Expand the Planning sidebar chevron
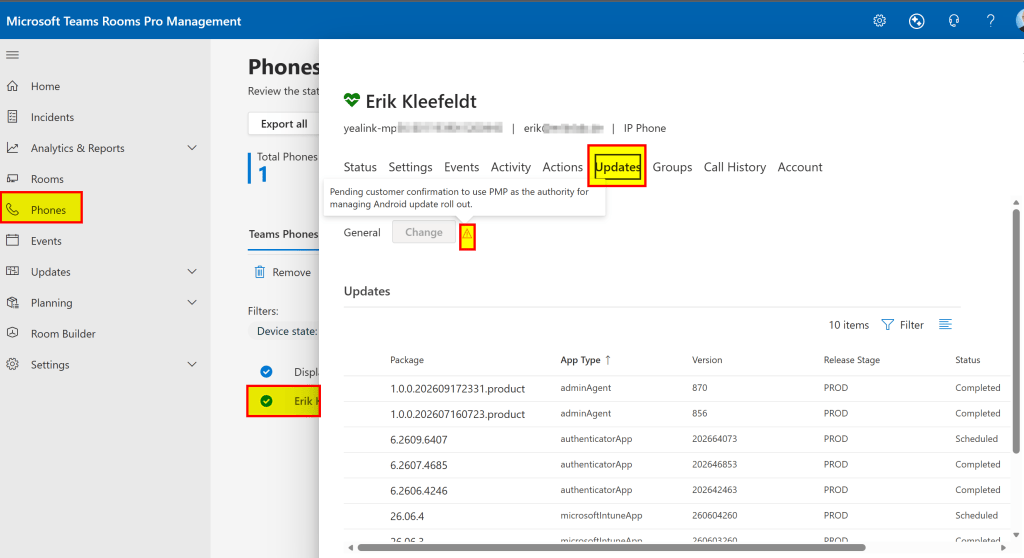Screen dimensions: 1024x558 point(192,302)
